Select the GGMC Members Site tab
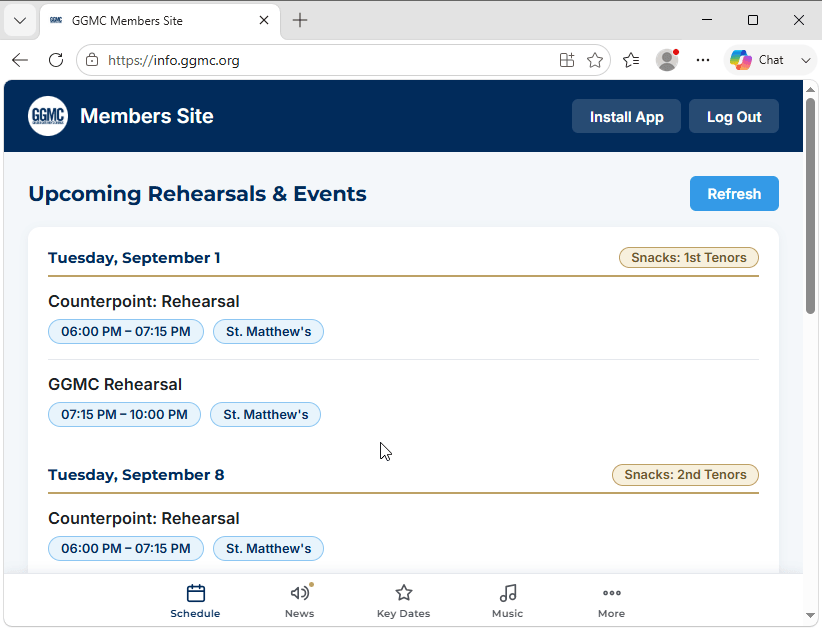This screenshot has height=630, width=822. point(160,21)
